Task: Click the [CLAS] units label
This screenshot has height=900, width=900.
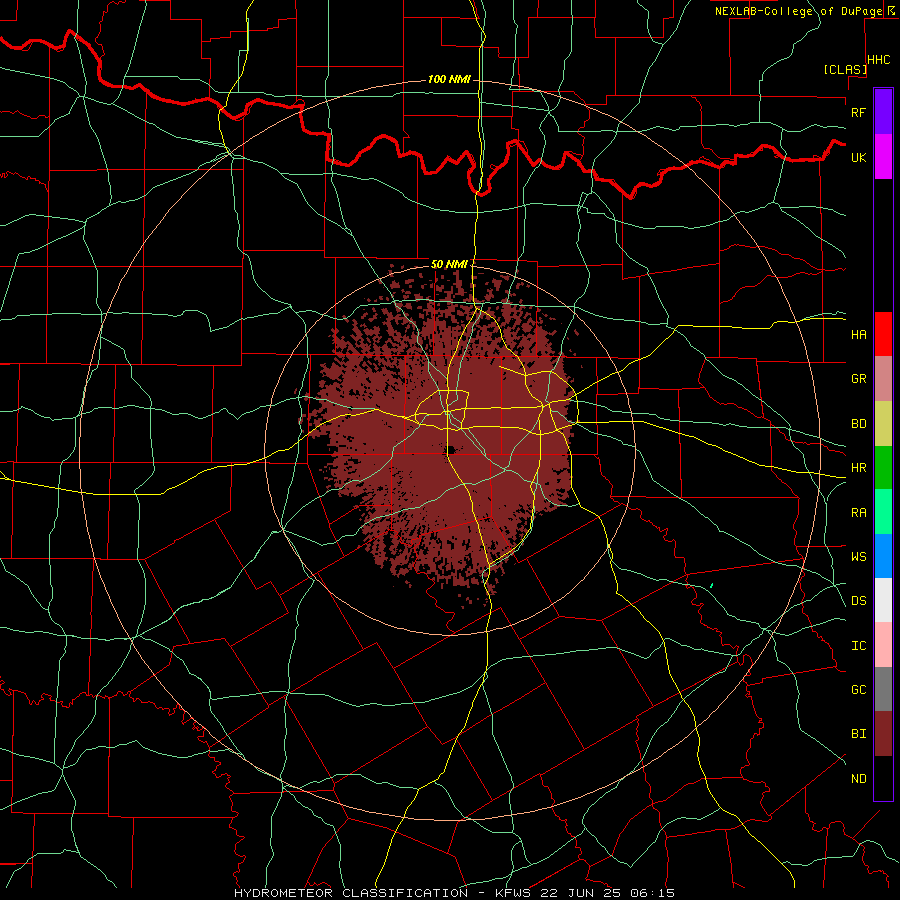Action: [845, 69]
